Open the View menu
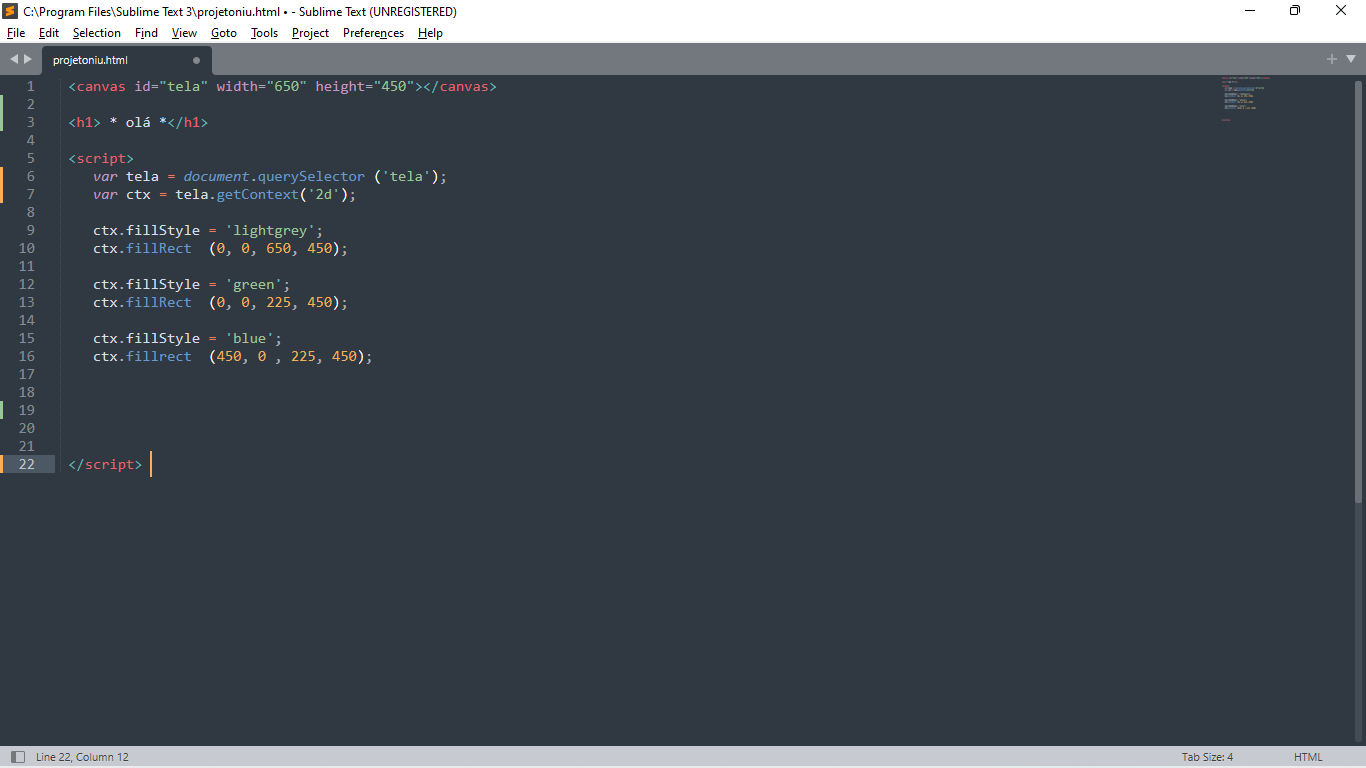The height and width of the screenshot is (768, 1366). (185, 33)
